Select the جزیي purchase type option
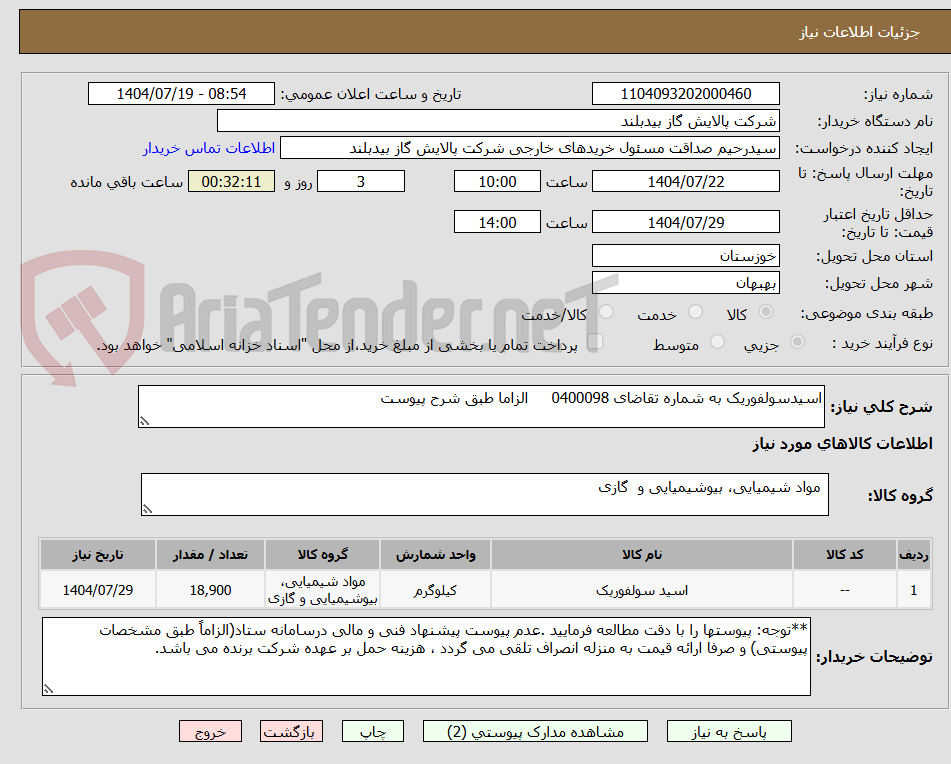The width and height of the screenshot is (951, 764). pyautogui.click(x=797, y=340)
